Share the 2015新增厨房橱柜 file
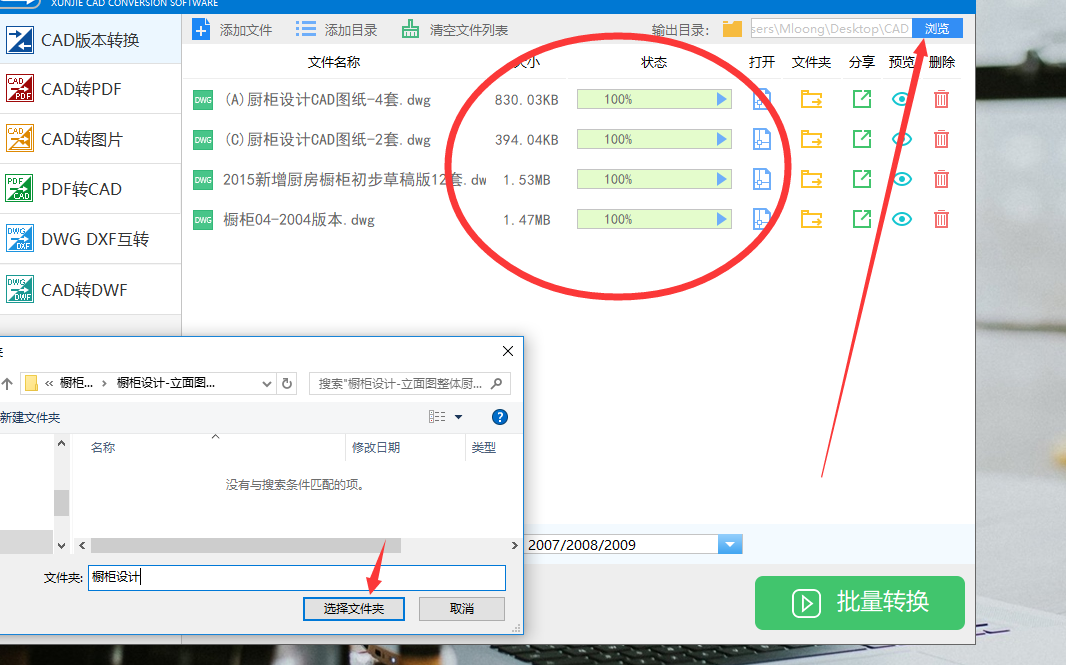Screen dimensions: 1066x665 pyautogui.click(x=861, y=180)
